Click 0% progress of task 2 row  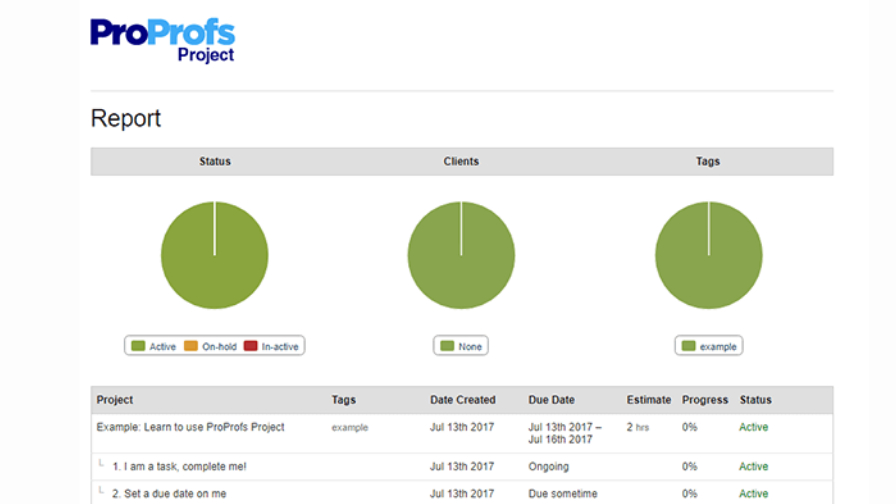click(x=690, y=493)
